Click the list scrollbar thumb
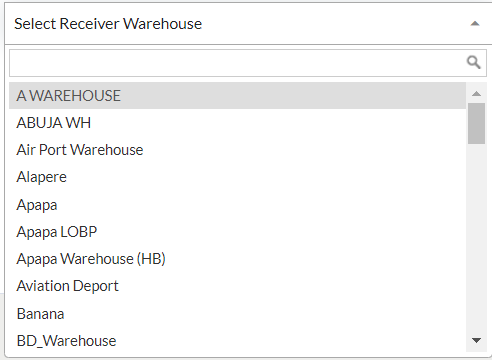 476,123
